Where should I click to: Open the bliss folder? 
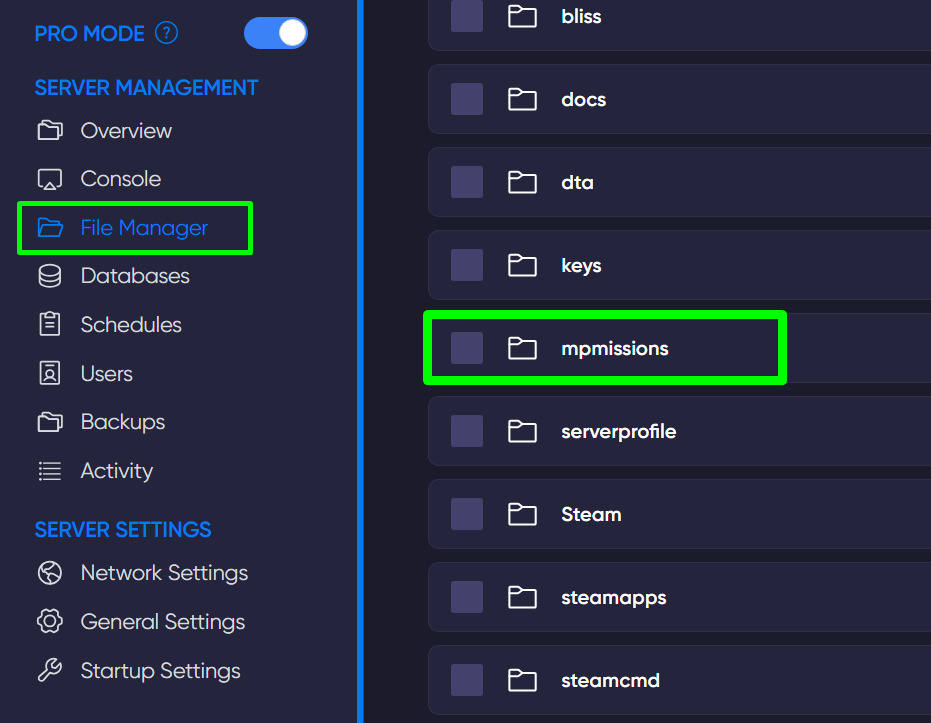tap(581, 17)
